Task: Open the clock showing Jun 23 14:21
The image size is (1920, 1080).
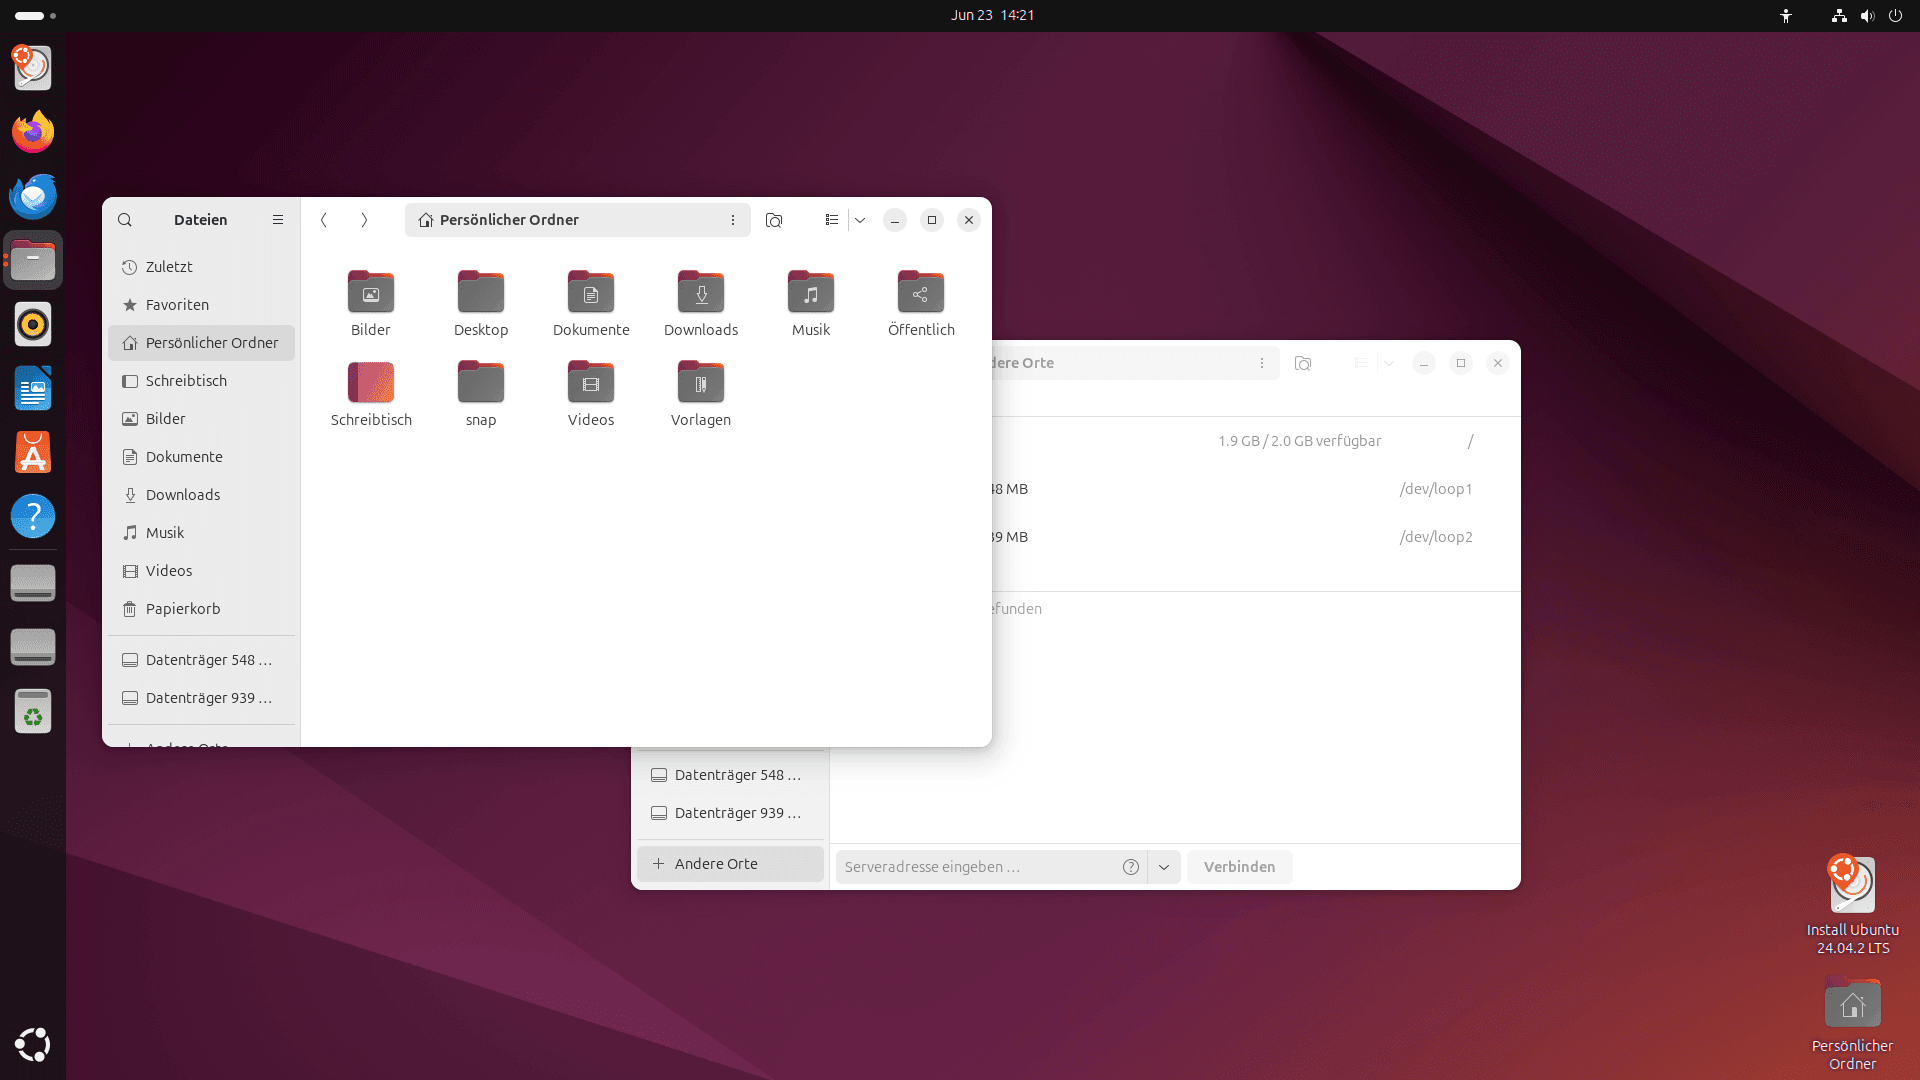Action: pyautogui.click(x=992, y=15)
